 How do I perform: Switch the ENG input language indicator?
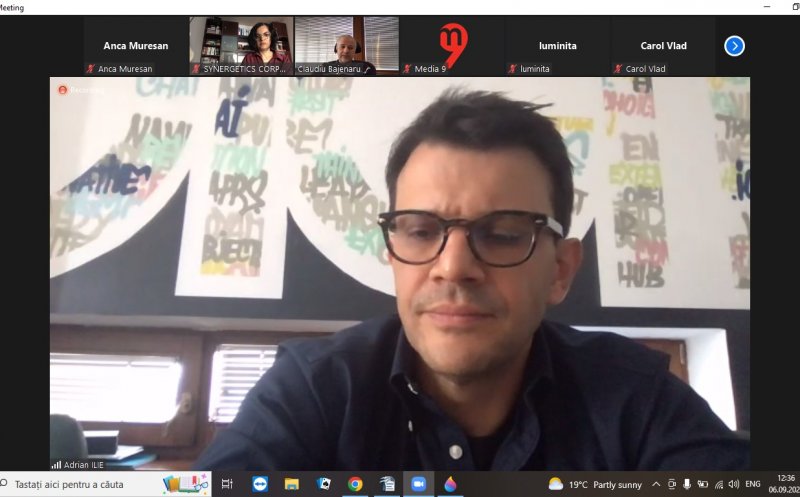pos(753,484)
